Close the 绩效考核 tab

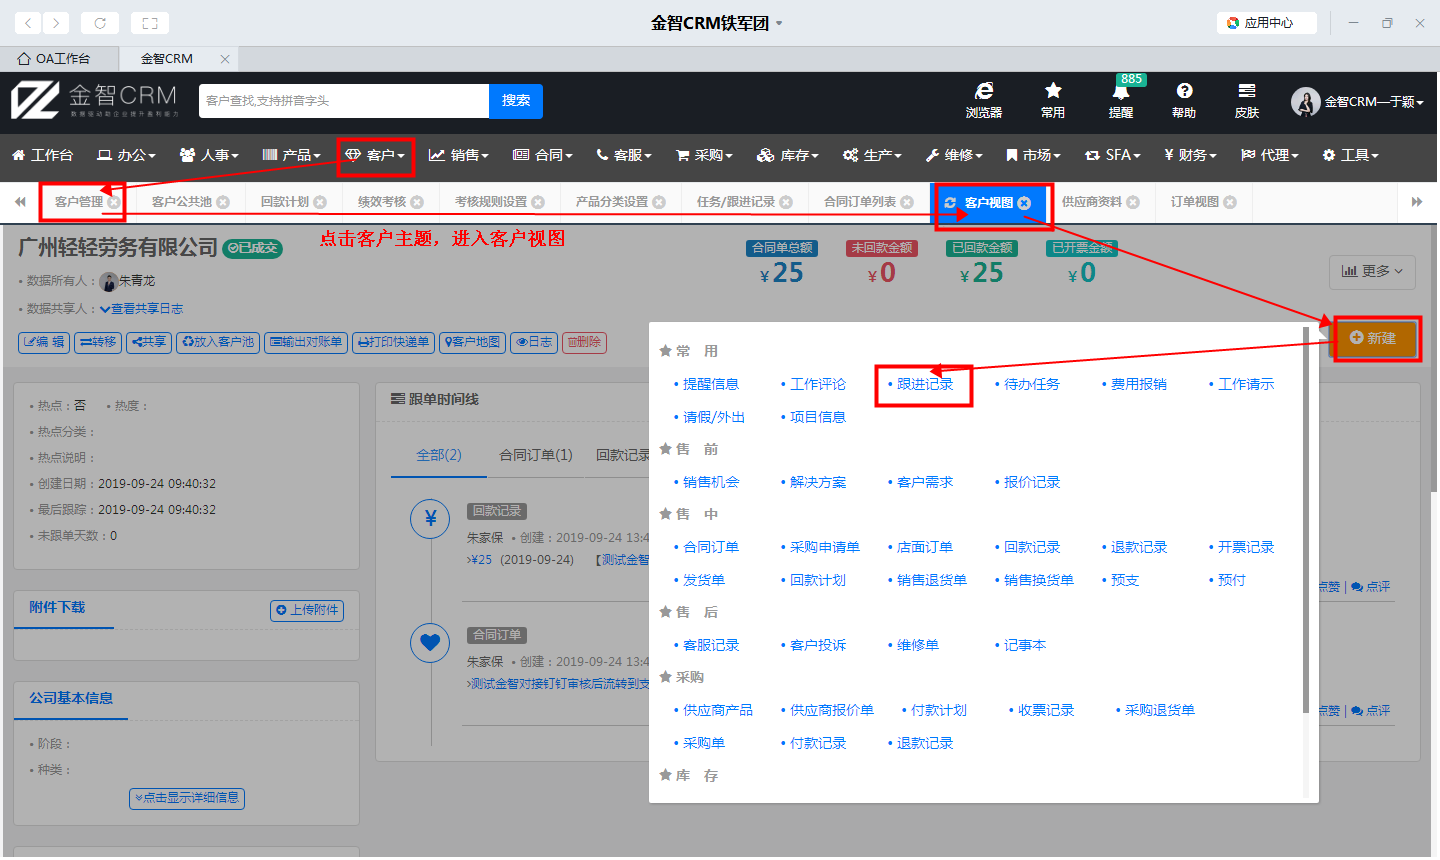(417, 202)
